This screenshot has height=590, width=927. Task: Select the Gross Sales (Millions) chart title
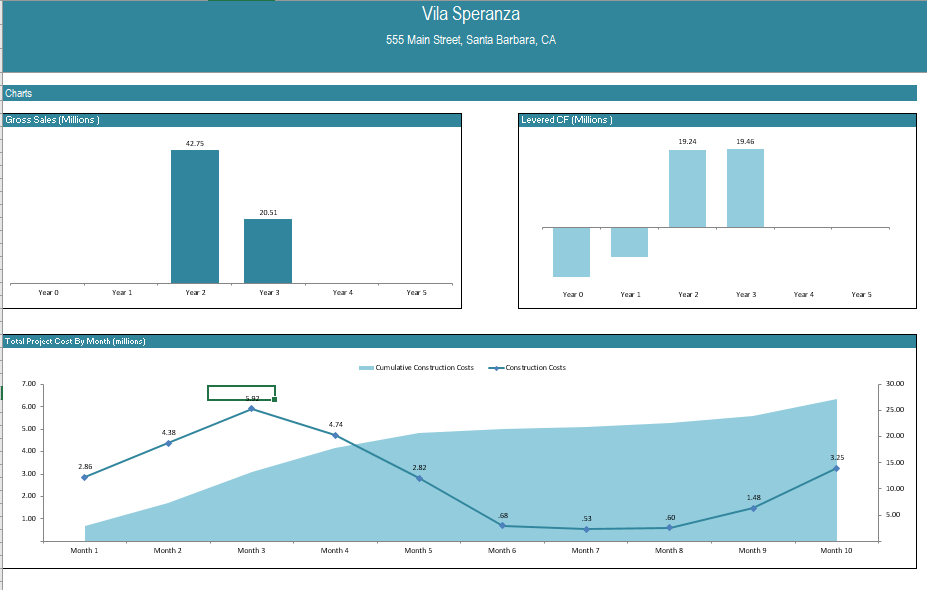(x=52, y=120)
